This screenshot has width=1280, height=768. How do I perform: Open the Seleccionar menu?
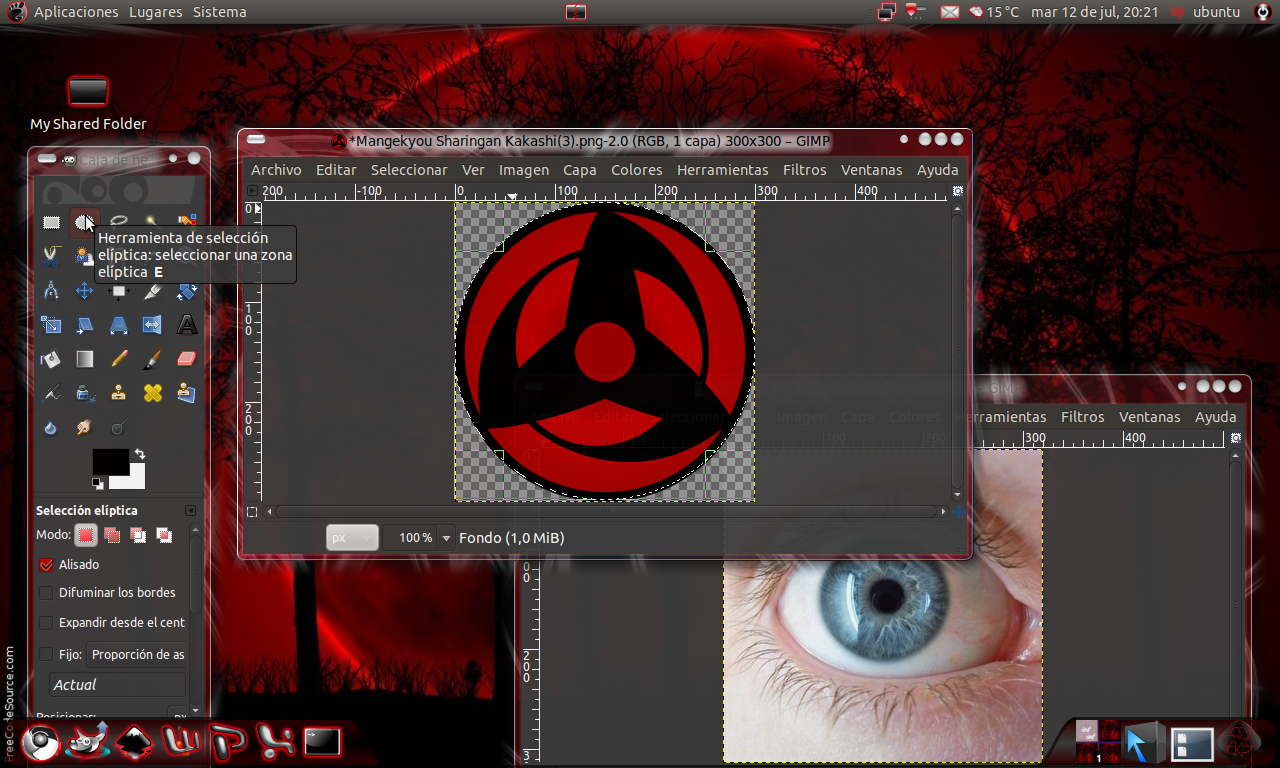click(x=409, y=170)
